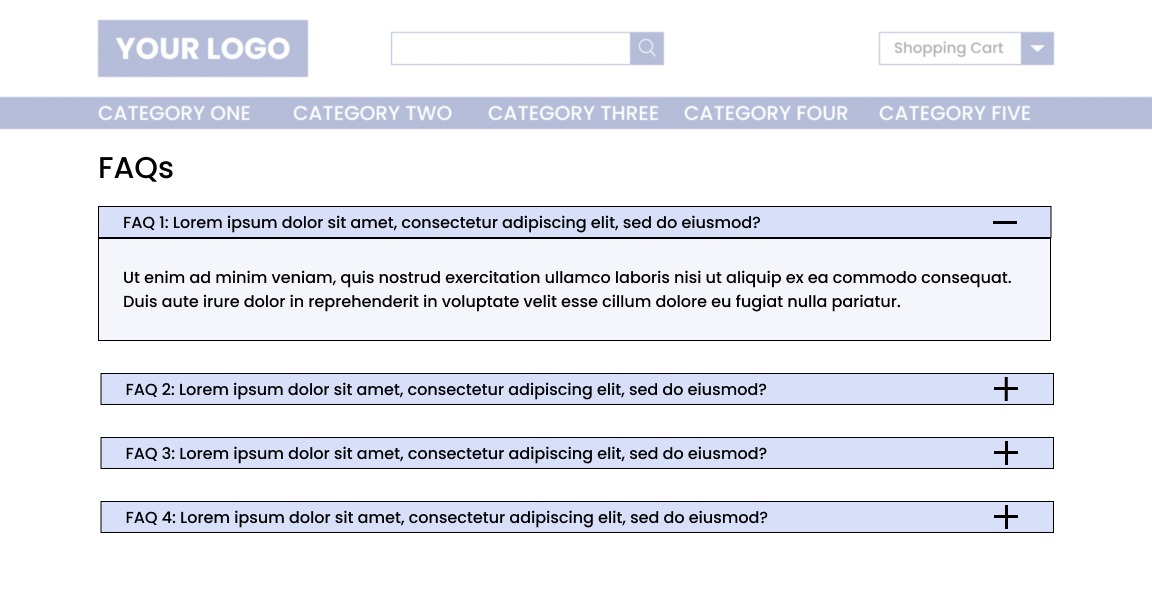Viewport: 1152px width, 594px height.
Task: Click the YOUR LOGO image
Action: pyautogui.click(x=203, y=48)
